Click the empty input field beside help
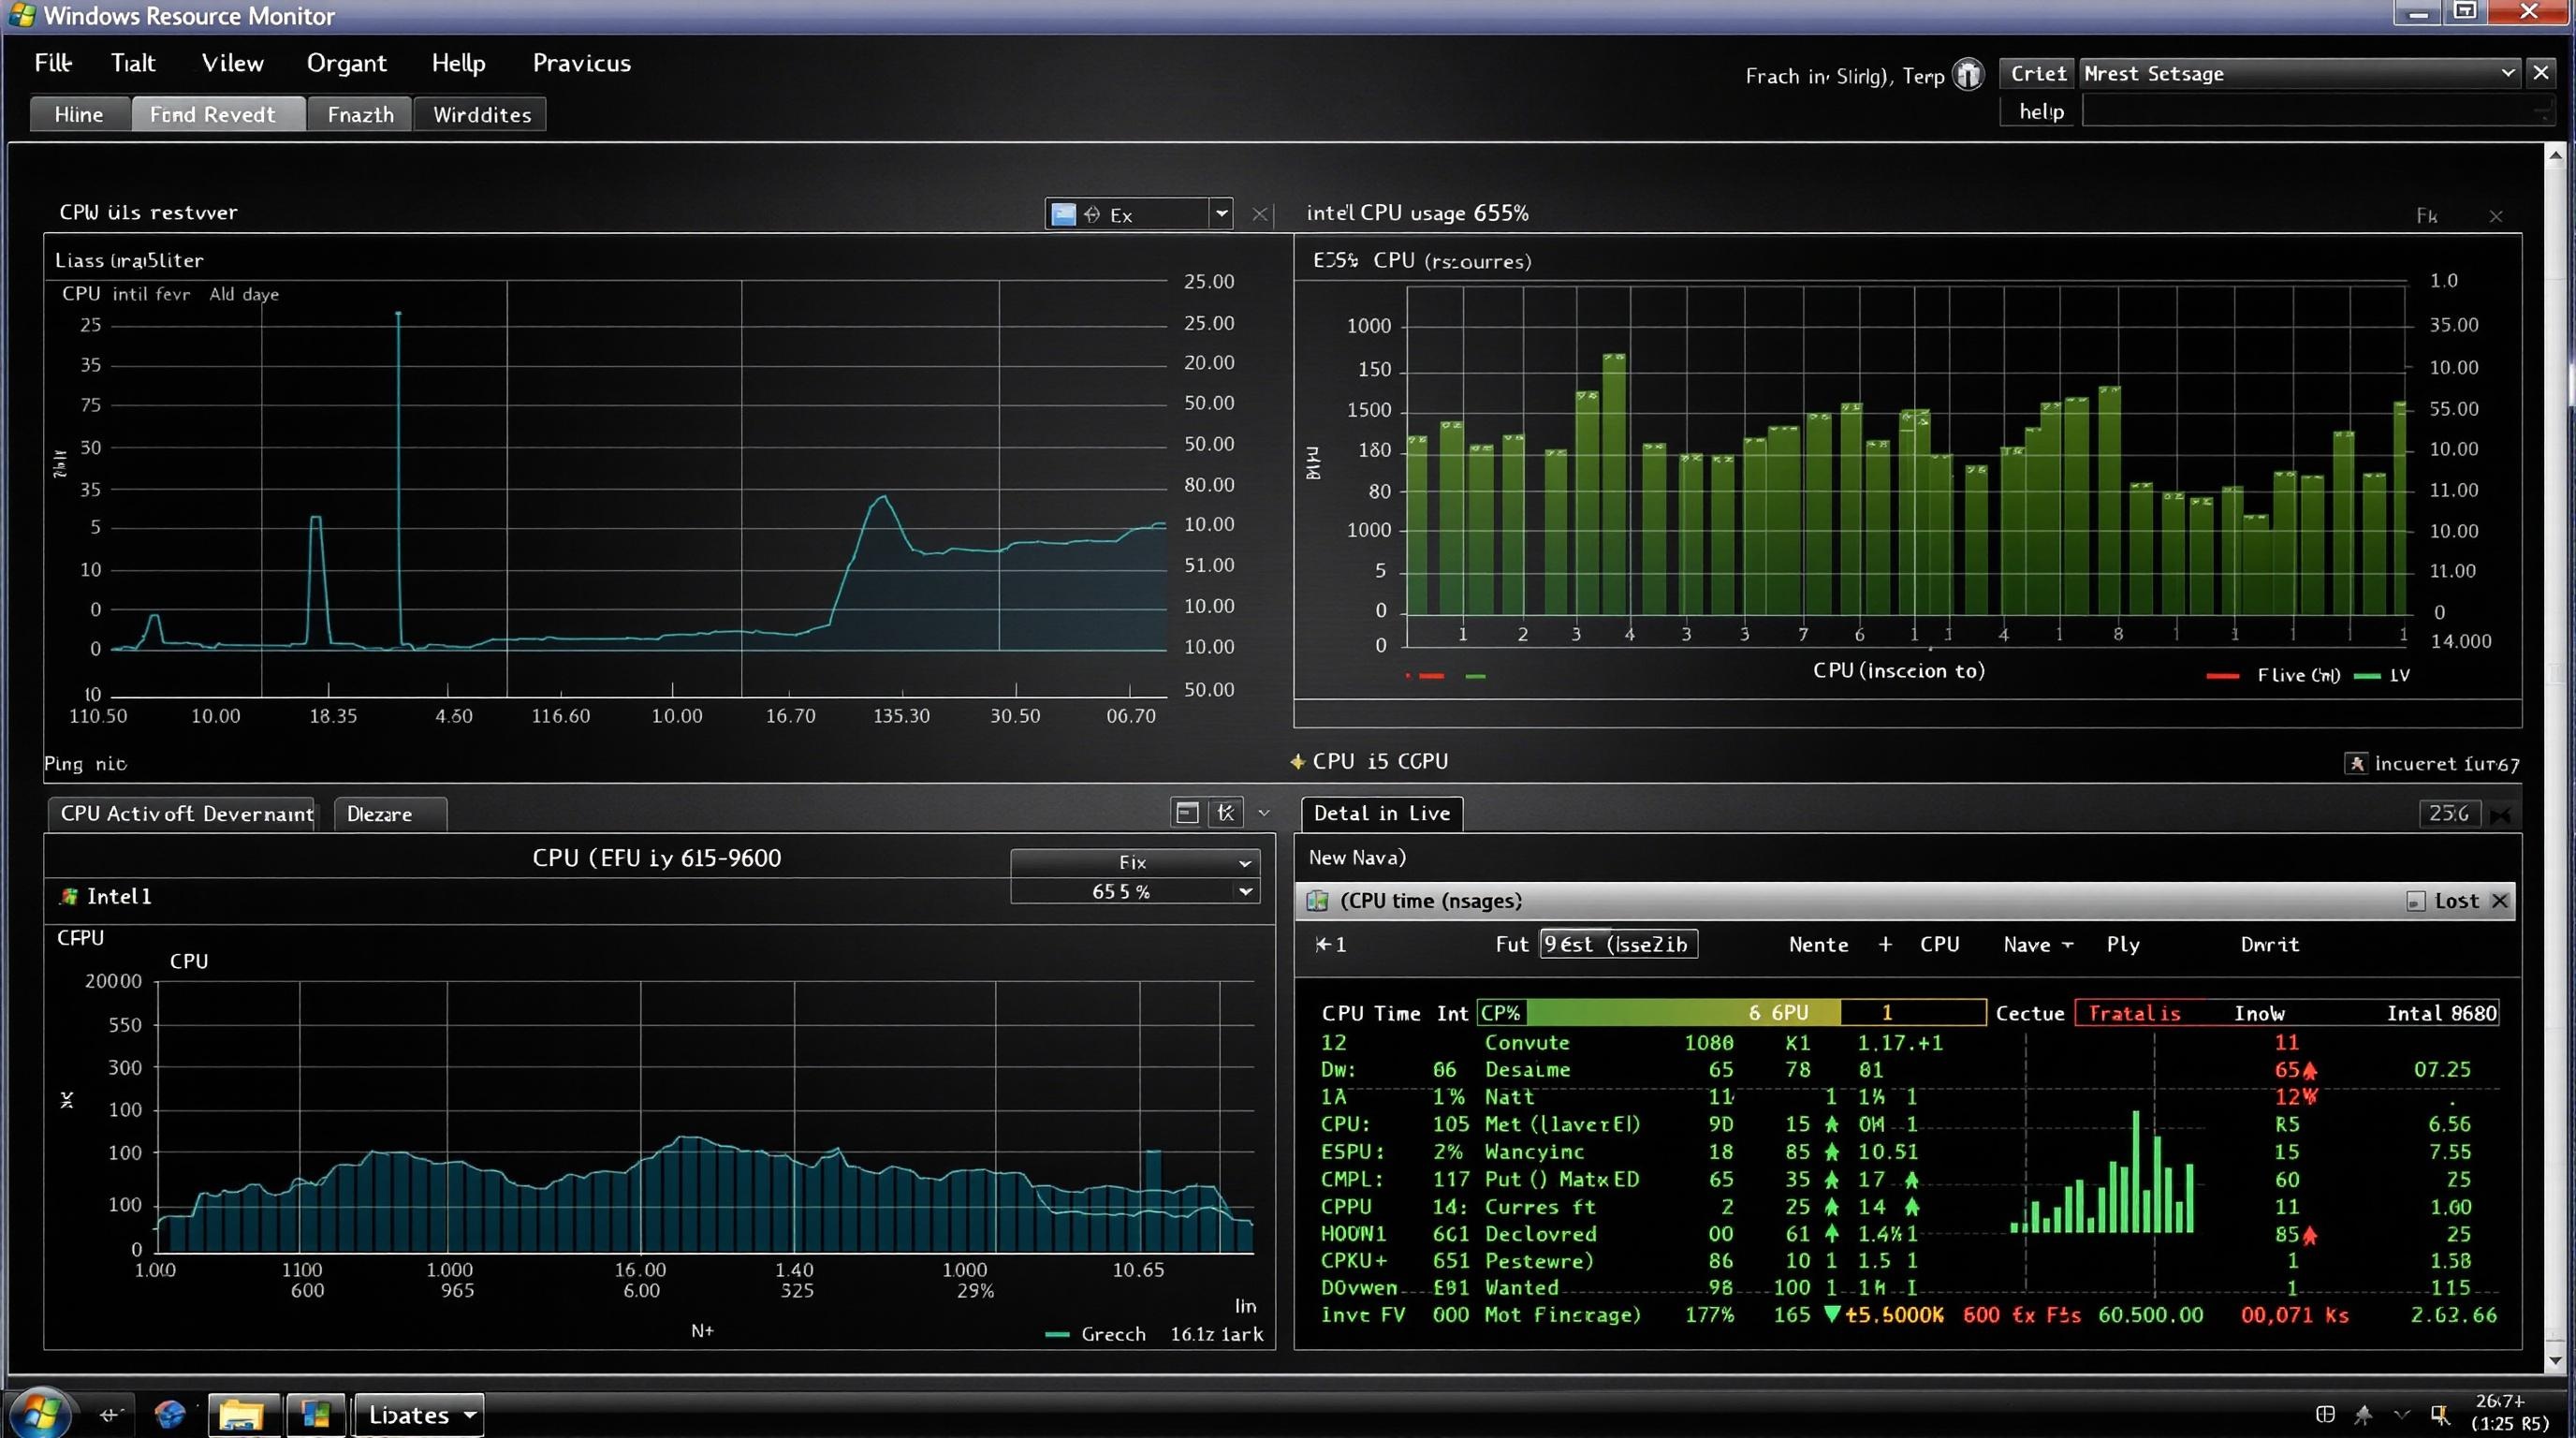Screen dimensions: 2576x1438 pos(2316,111)
